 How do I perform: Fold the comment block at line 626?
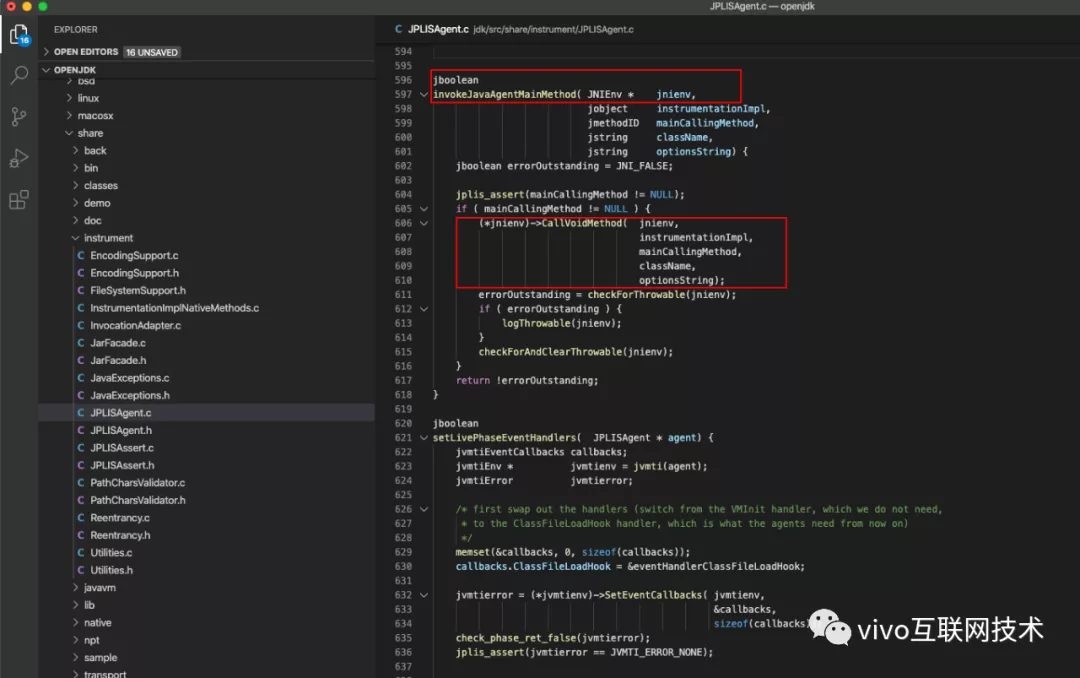tap(424, 510)
